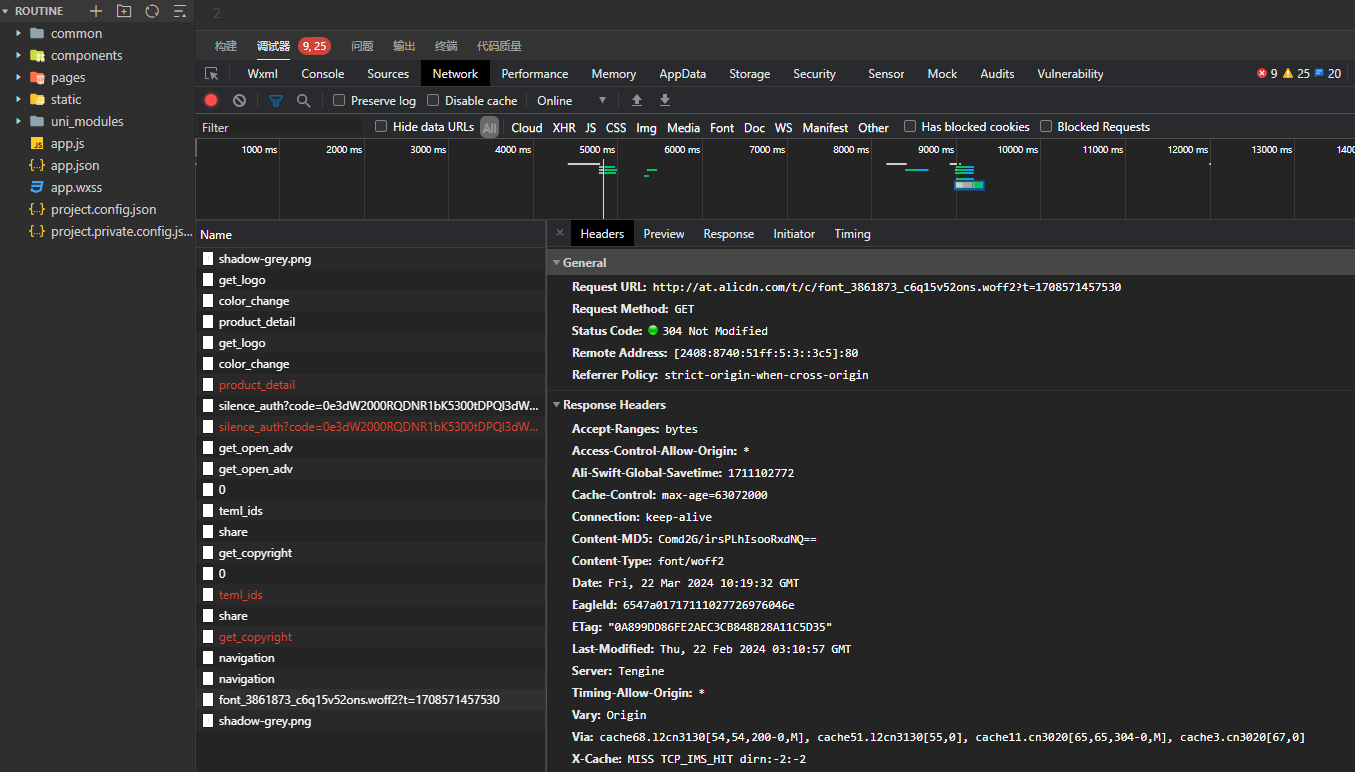Image resolution: width=1355 pixels, height=772 pixels.
Task: Enable Disable cache checkbox
Action: [433, 100]
